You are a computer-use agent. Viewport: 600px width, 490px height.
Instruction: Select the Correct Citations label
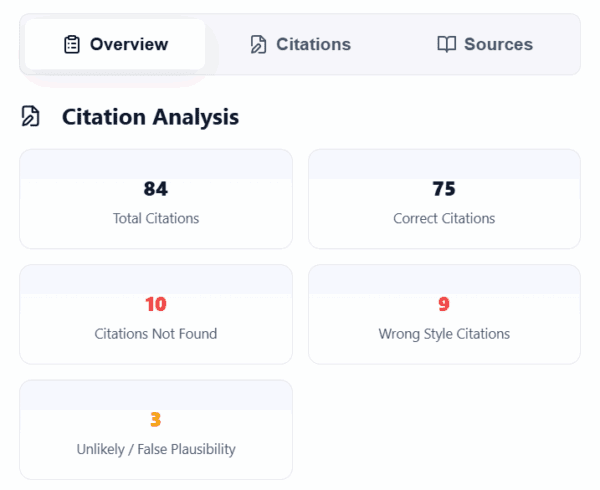point(444,218)
